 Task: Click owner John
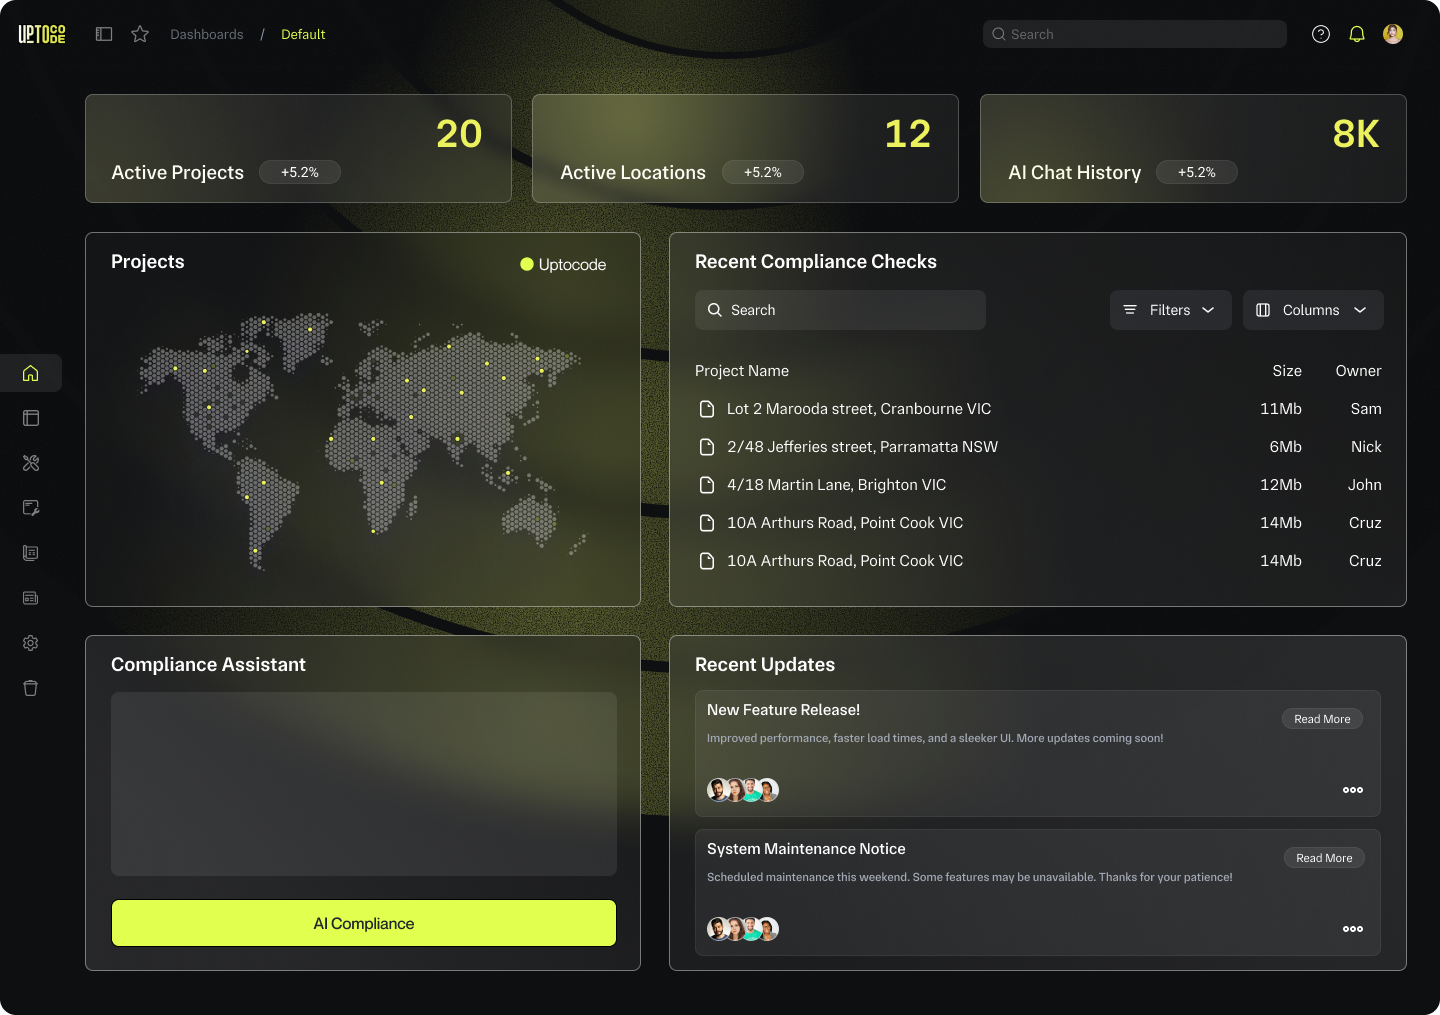point(1364,485)
